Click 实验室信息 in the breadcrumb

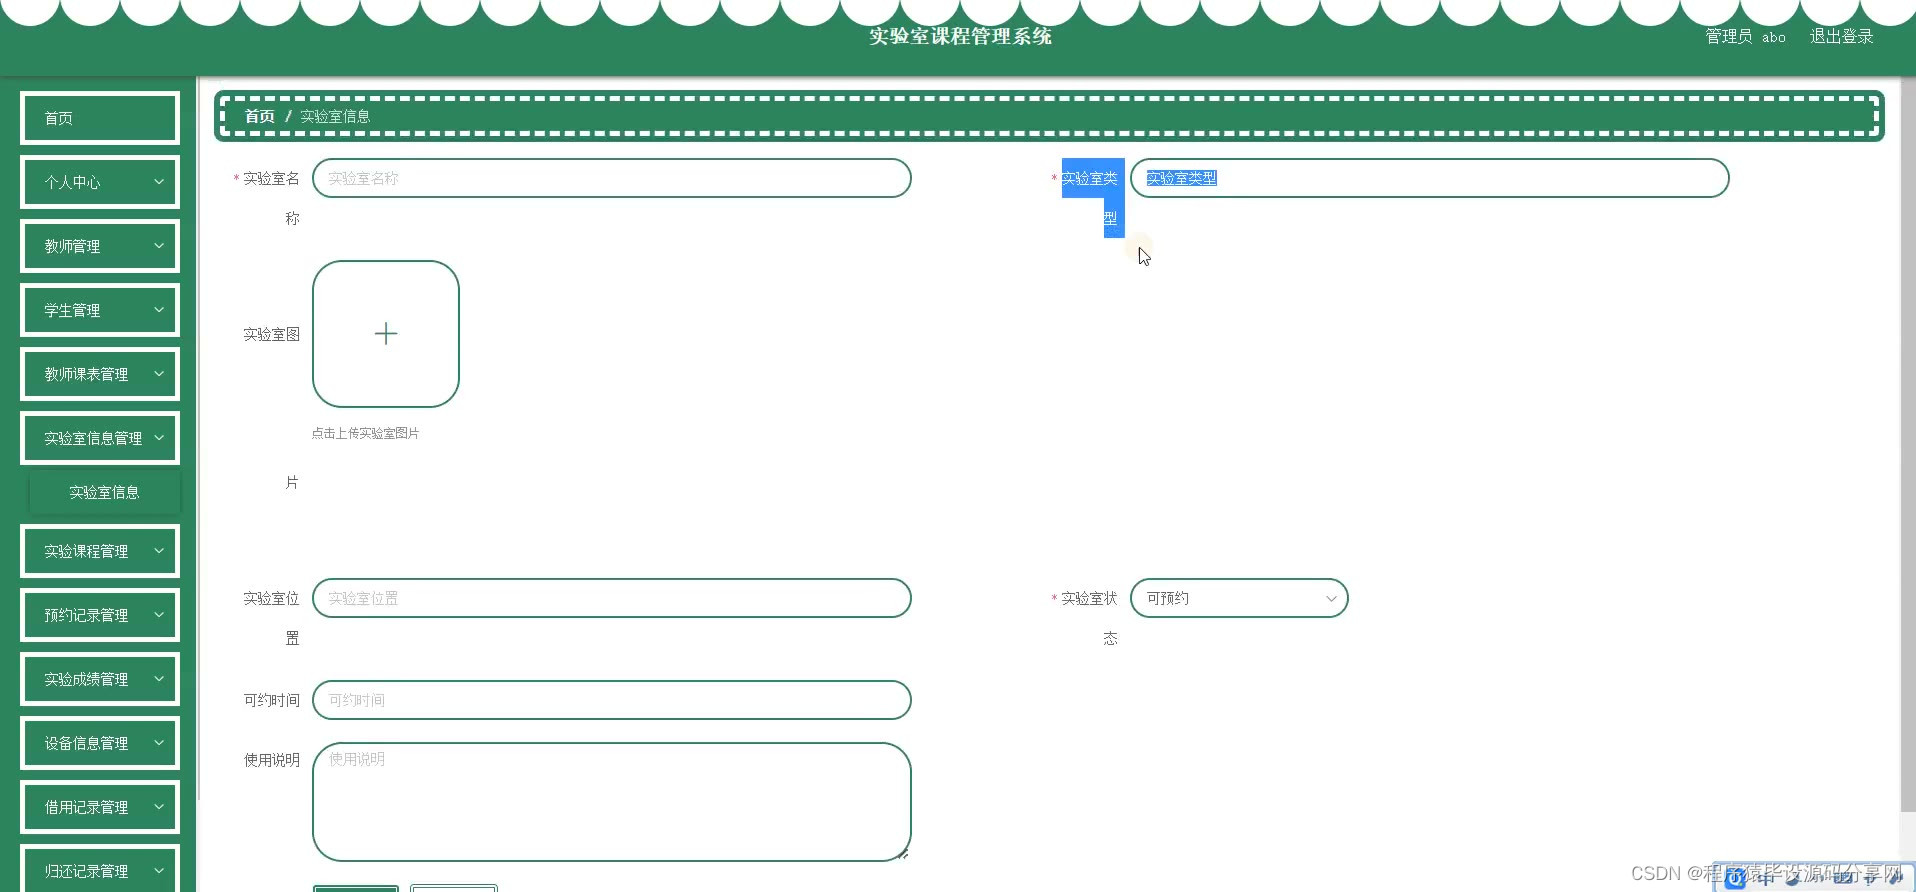tap(335, 116)
